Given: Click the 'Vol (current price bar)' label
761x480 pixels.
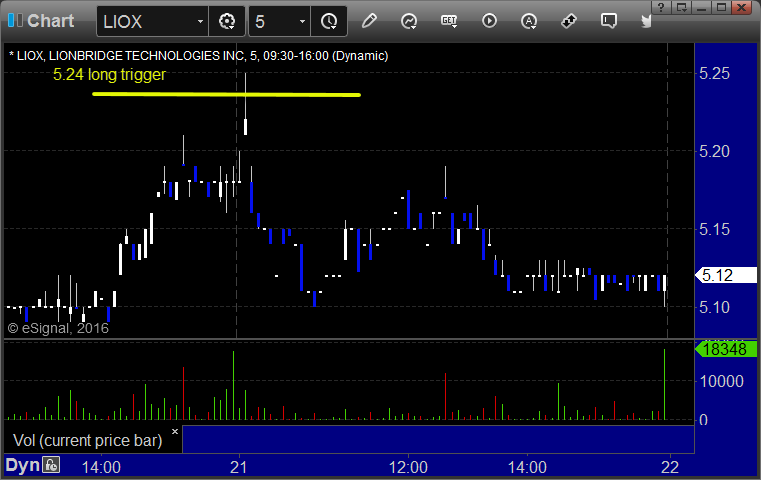Looking at the screenshot, I should pyautogui.click(x=87, y=440).
